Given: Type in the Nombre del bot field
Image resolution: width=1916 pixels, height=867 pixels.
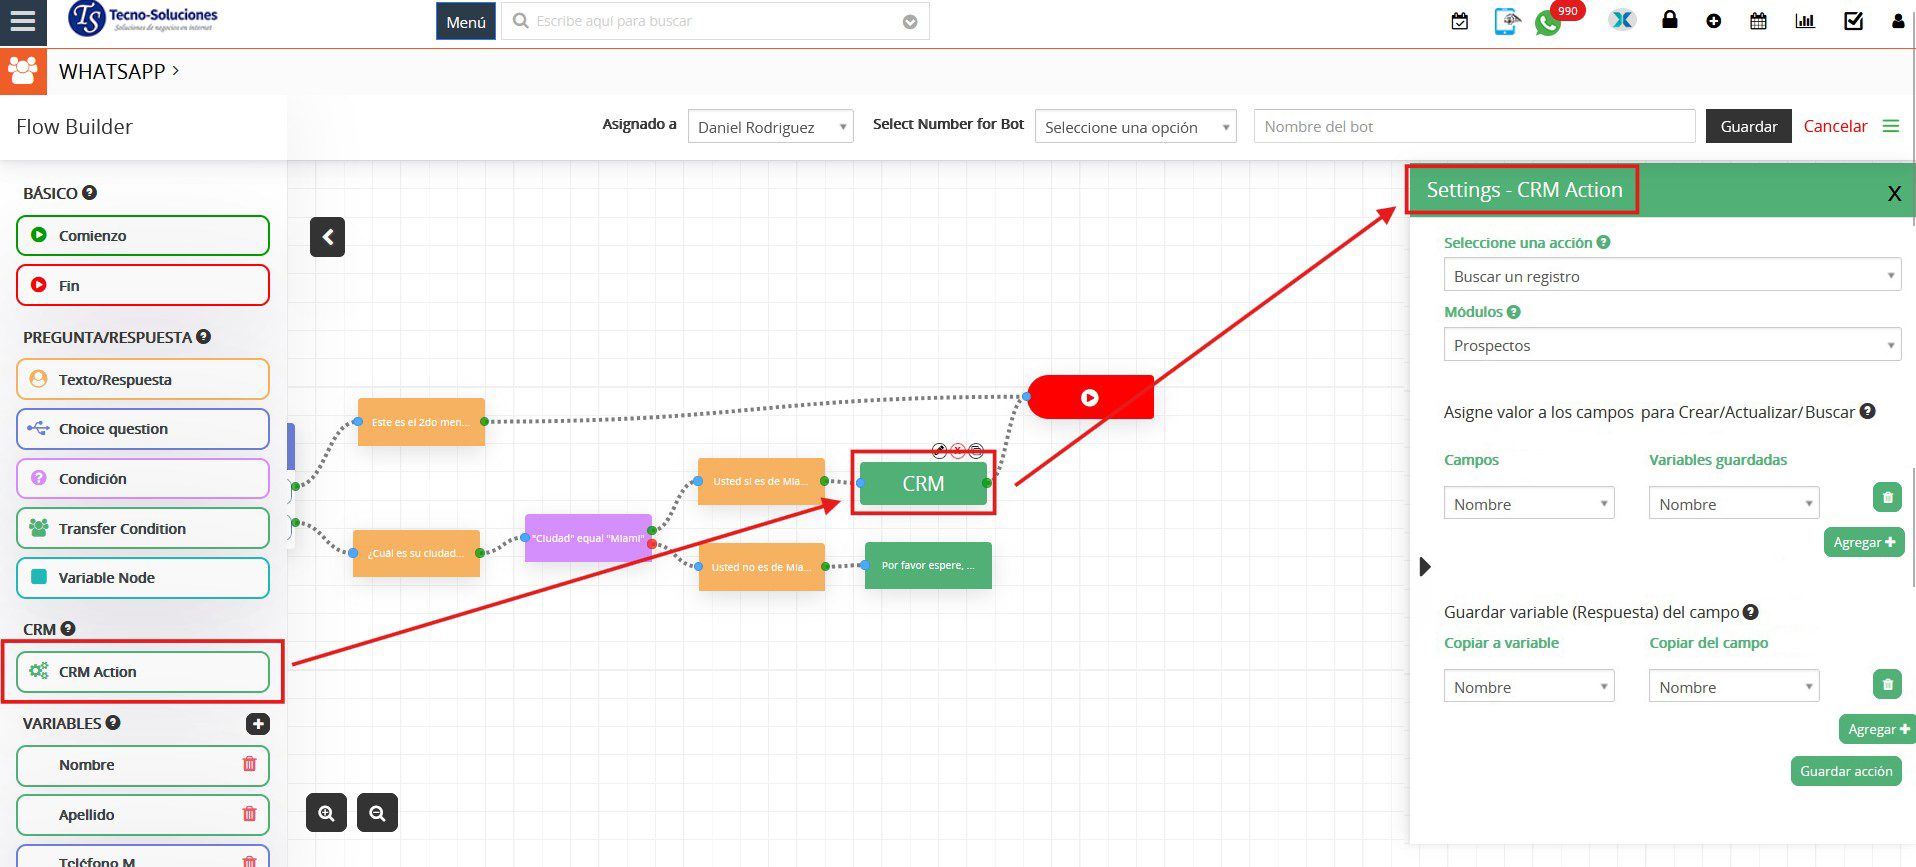Looking at the screenshot, I should [x=1473, y=126].
